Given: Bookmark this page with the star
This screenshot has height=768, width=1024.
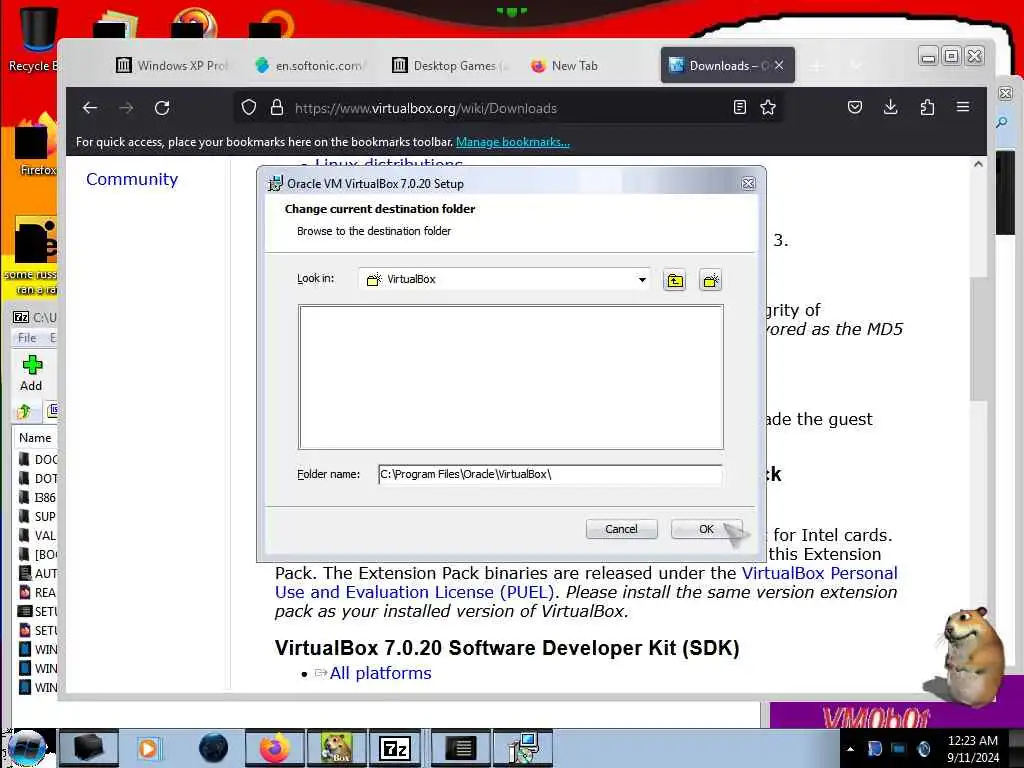Looking at the screenshot, I should point(768,108).
